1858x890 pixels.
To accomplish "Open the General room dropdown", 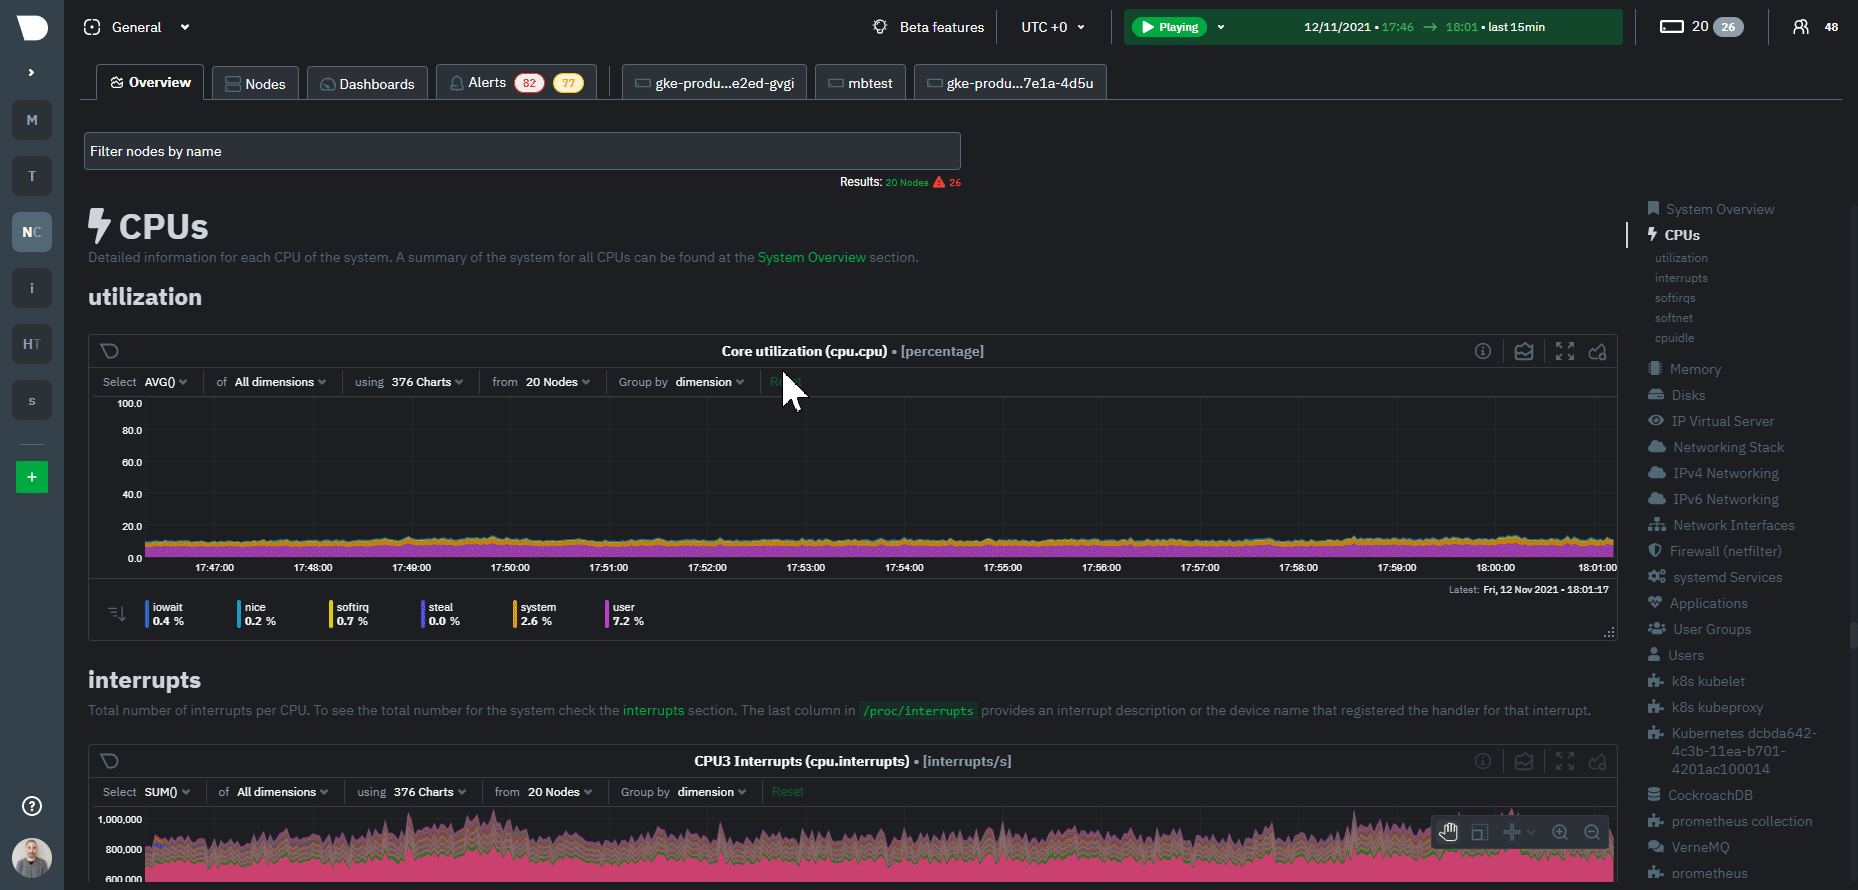I will pyautogui.click(x=137, y=27).
